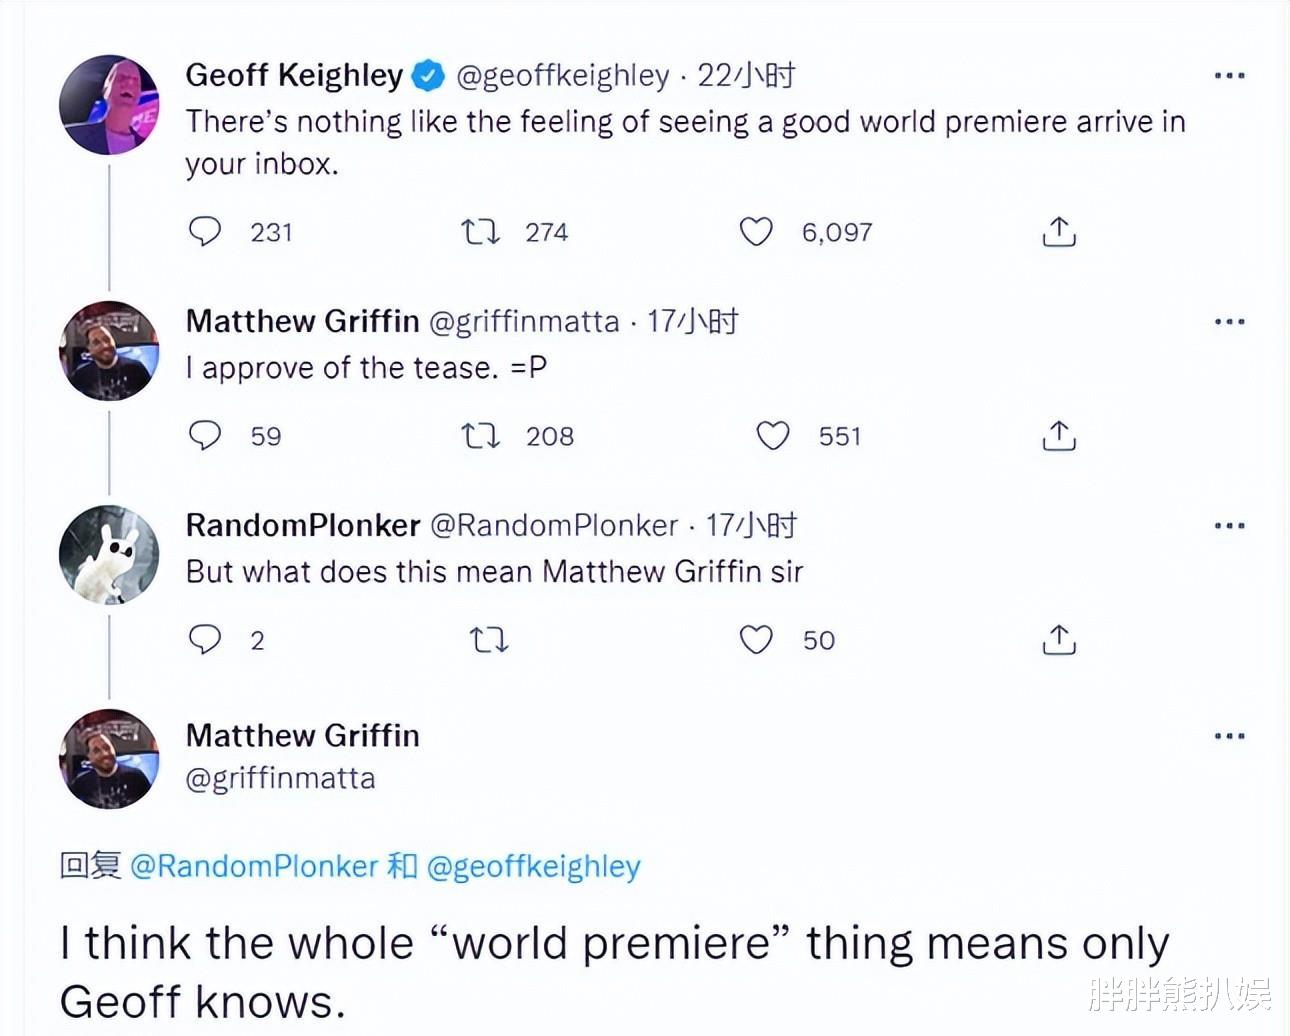Open Geoff Keighley's profile picture

(x=109, y=105)
